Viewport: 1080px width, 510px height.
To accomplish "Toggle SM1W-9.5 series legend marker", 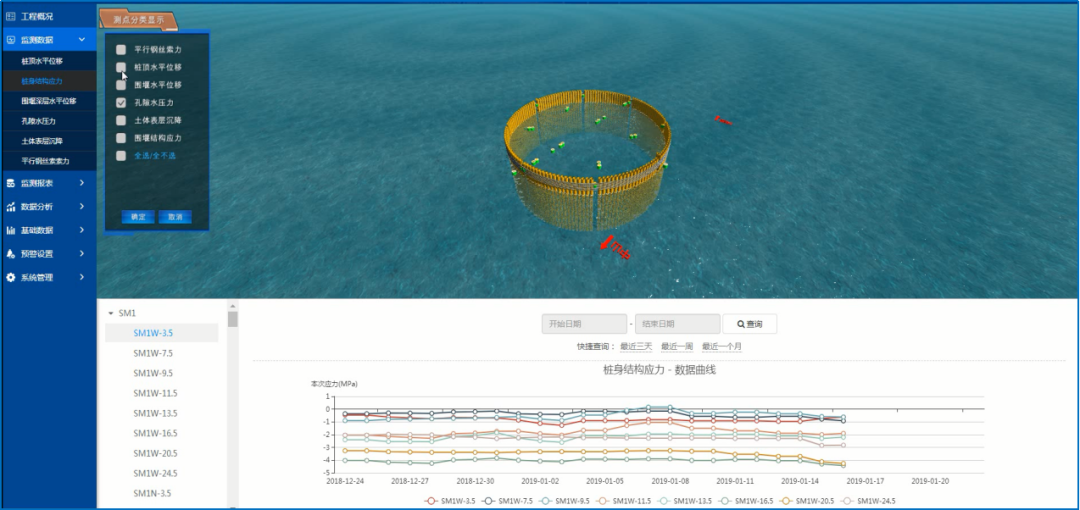I will tap(546, 501).
